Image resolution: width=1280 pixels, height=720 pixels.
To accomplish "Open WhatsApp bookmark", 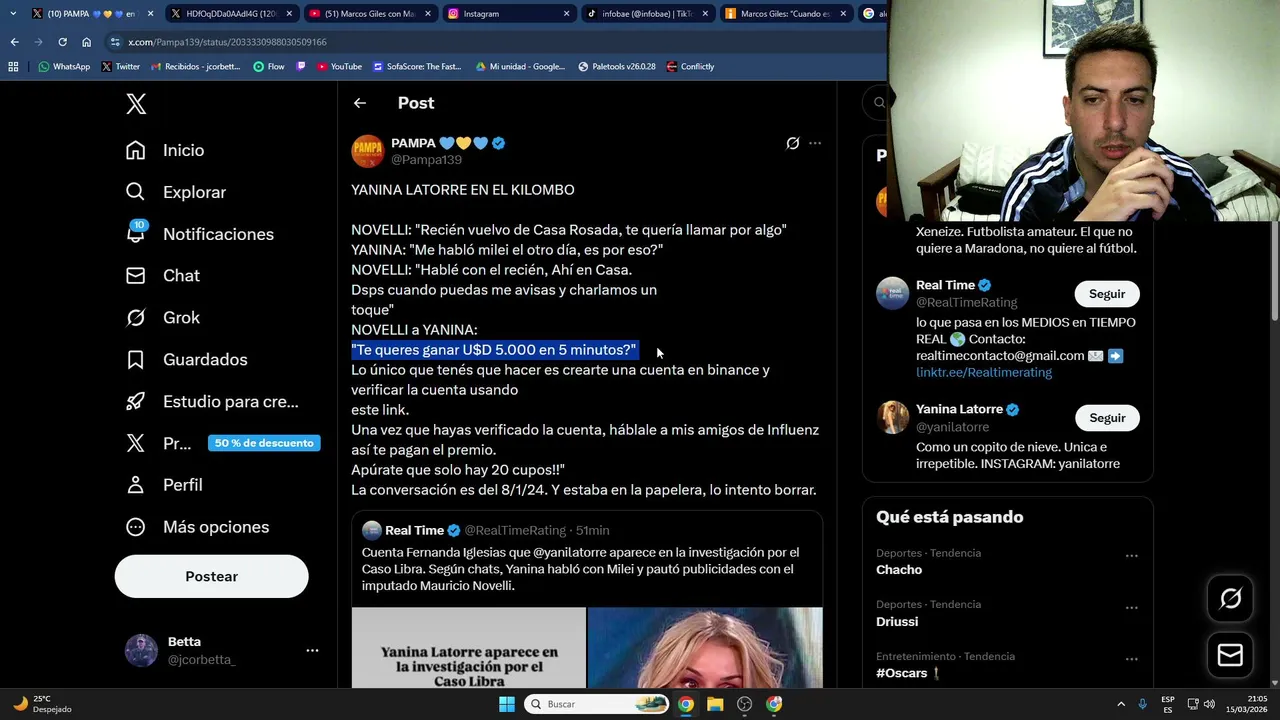I will 64,67.
